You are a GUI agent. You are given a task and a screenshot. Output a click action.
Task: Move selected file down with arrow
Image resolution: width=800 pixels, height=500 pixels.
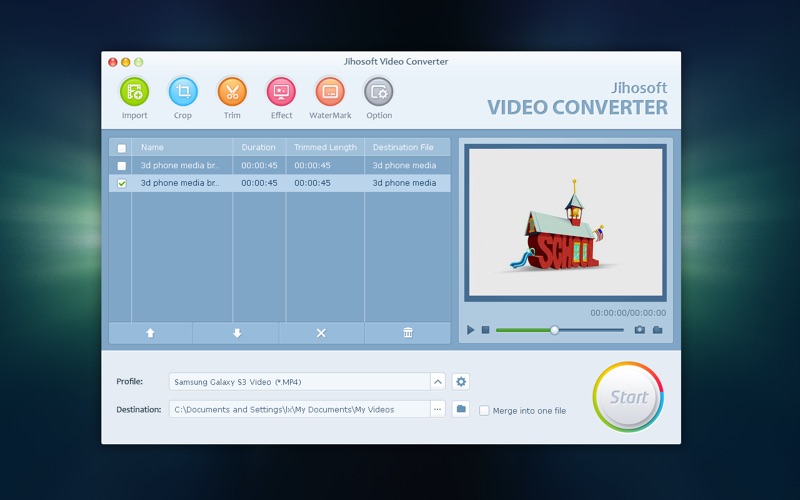tap(237, 333)
